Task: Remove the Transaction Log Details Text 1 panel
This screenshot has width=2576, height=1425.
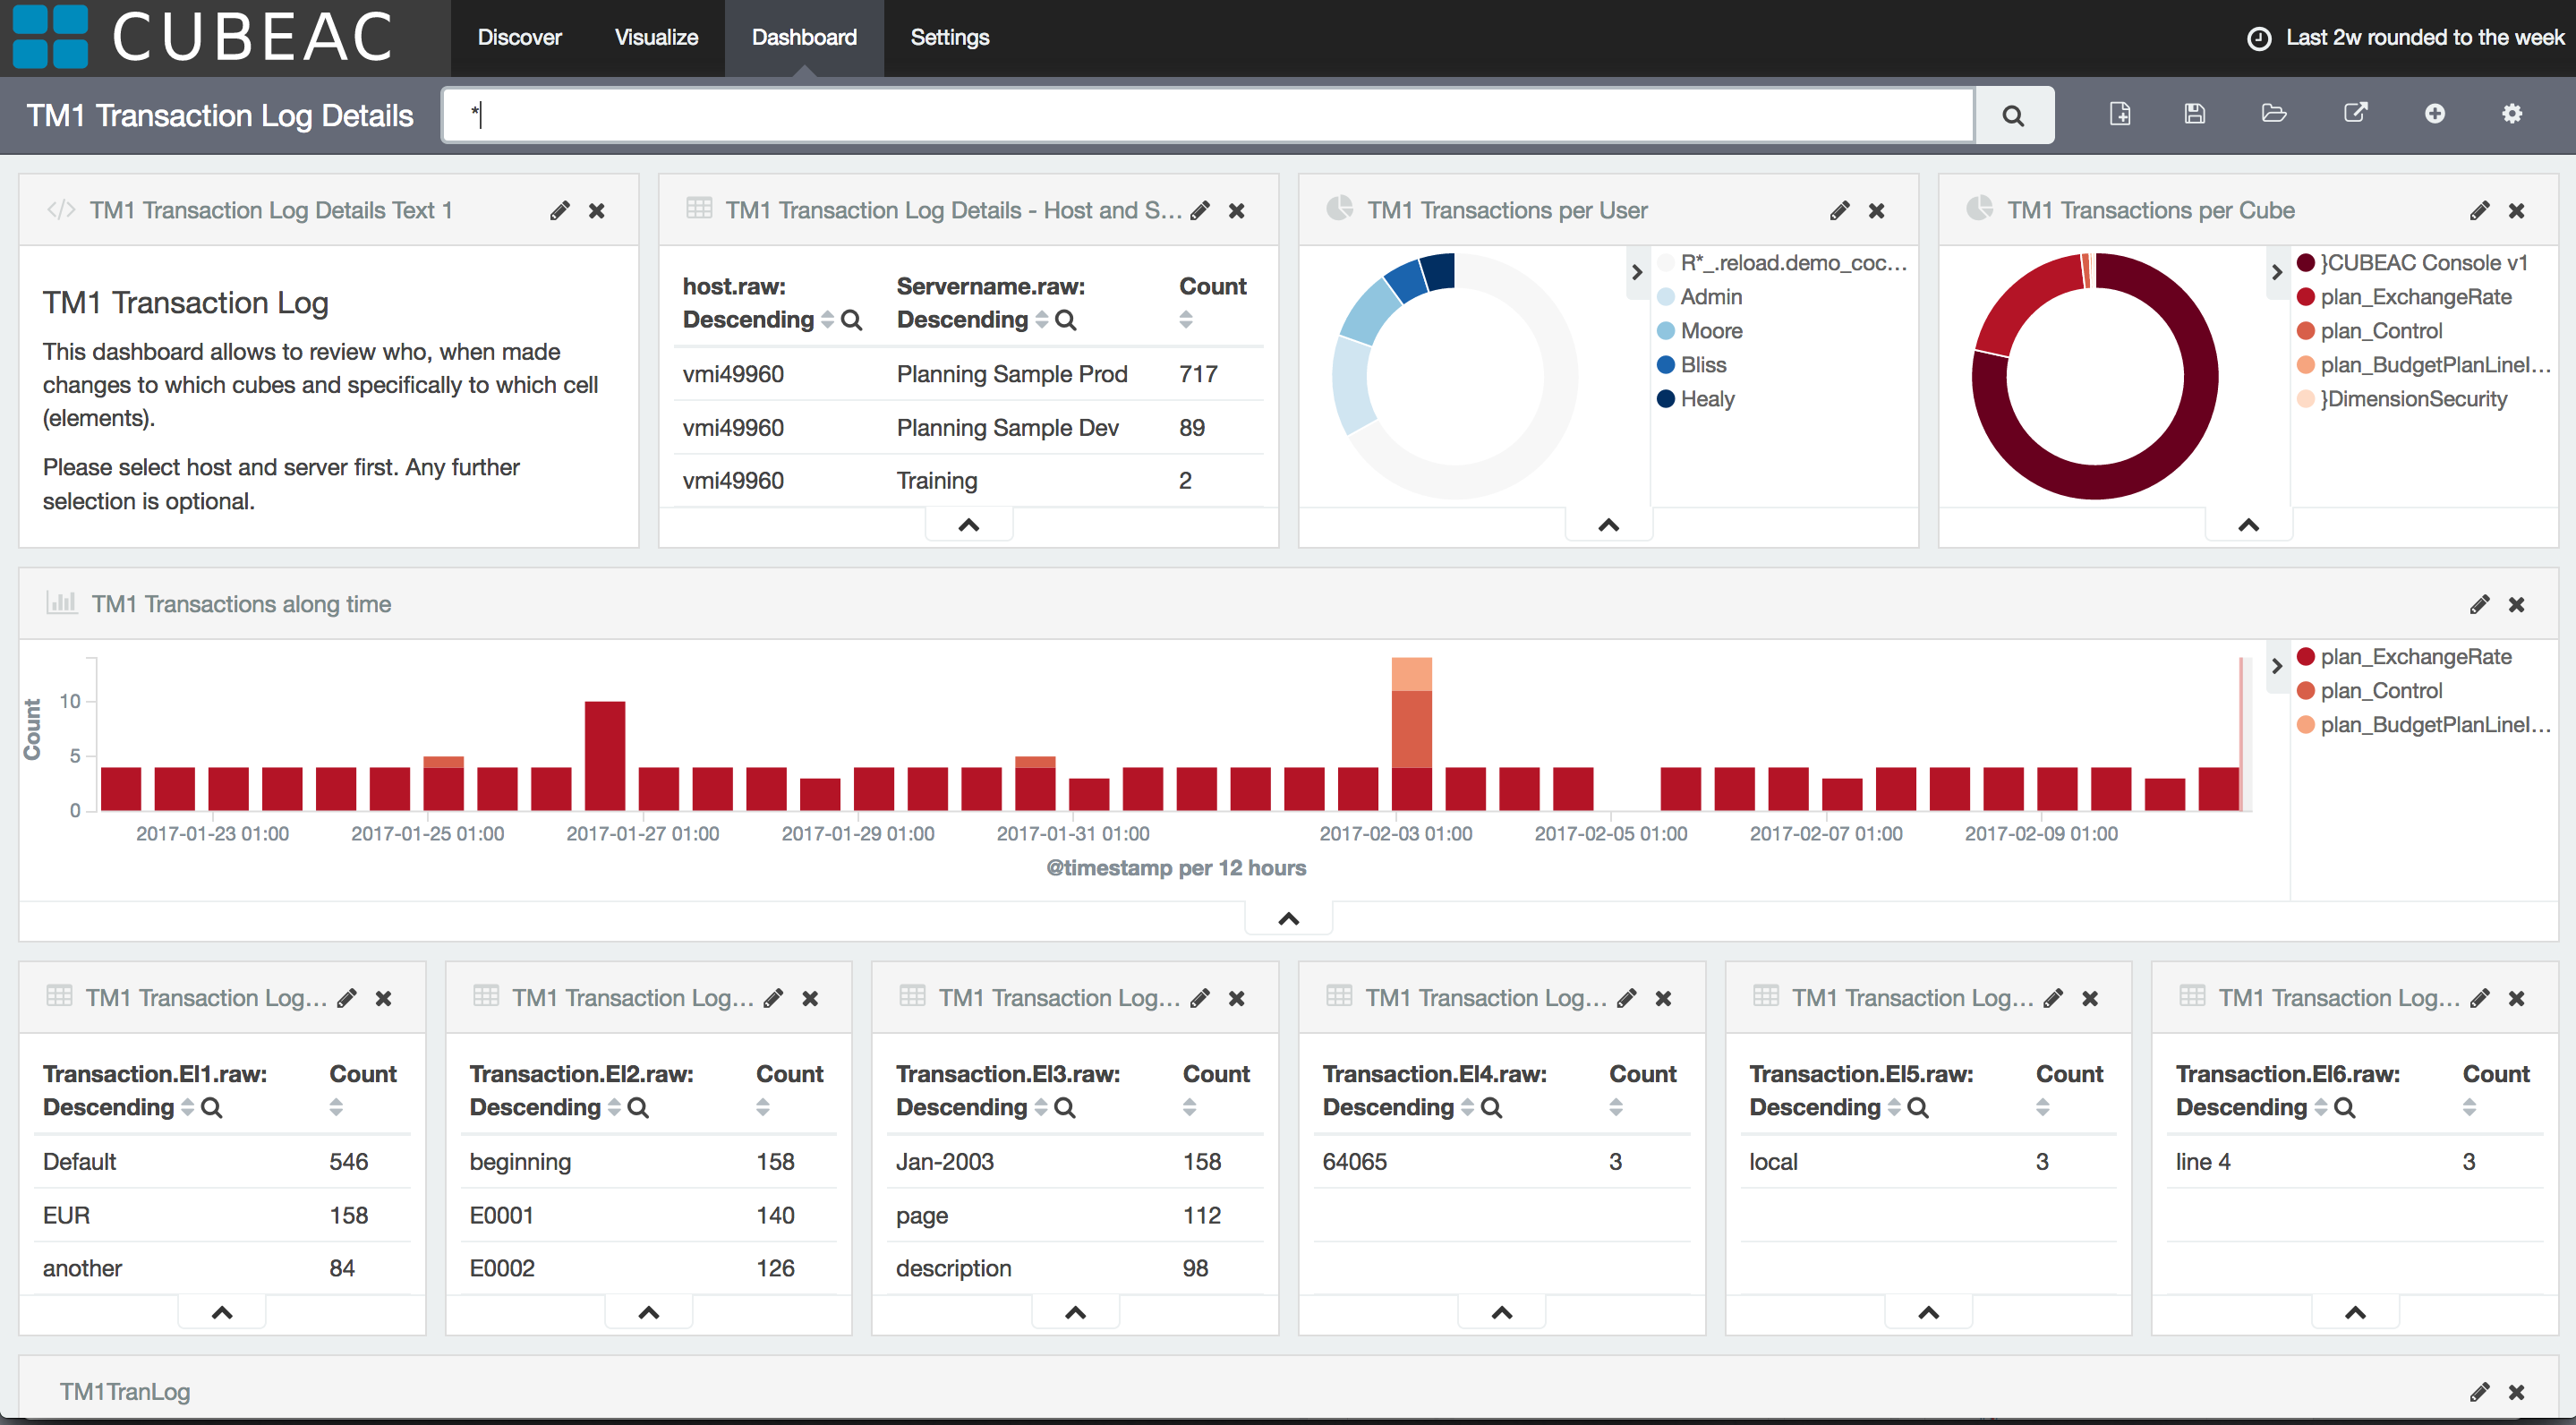Action: [597, 211]
